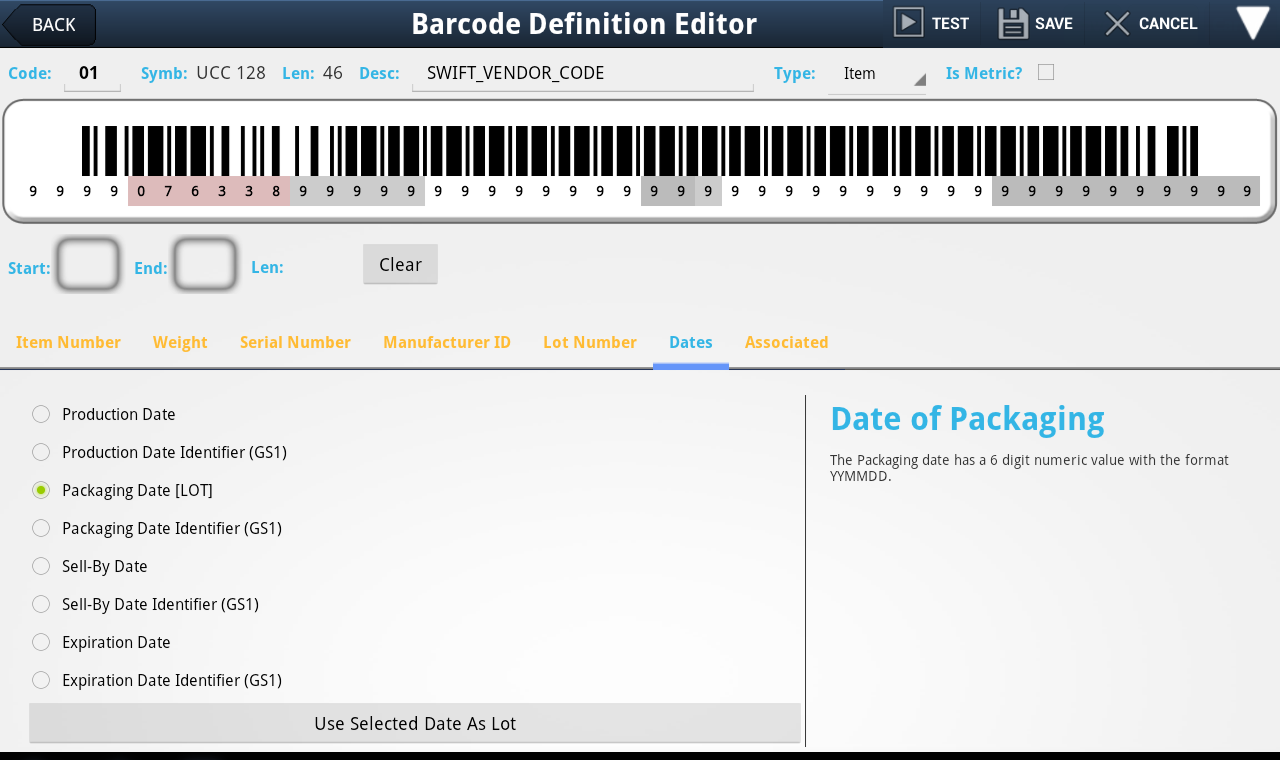The width and height of the screenshot is (1280, 760).
Task: Select the Production Date radio option
Action: click(41, 414)
